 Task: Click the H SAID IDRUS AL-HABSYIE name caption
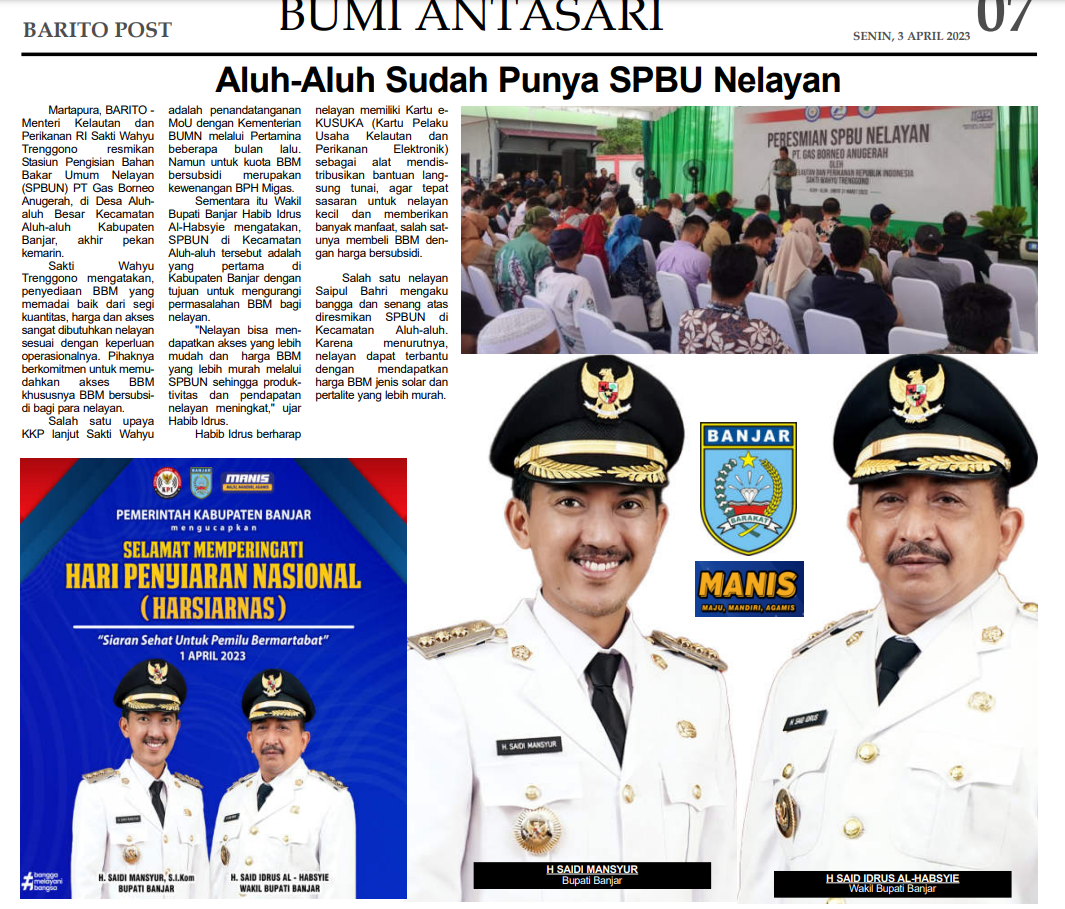(x=892, y=878)
